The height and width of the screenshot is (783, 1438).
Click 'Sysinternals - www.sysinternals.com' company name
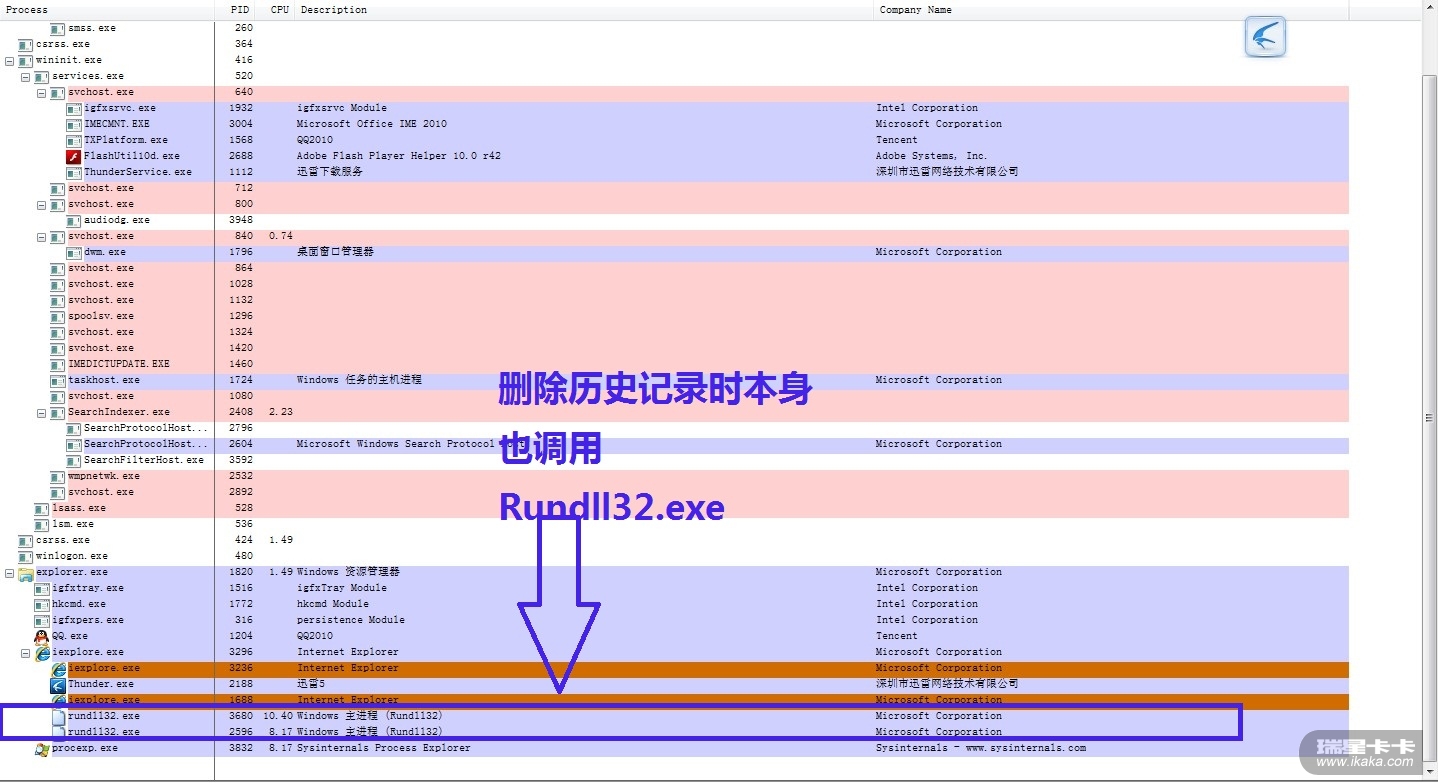point(981,748)
